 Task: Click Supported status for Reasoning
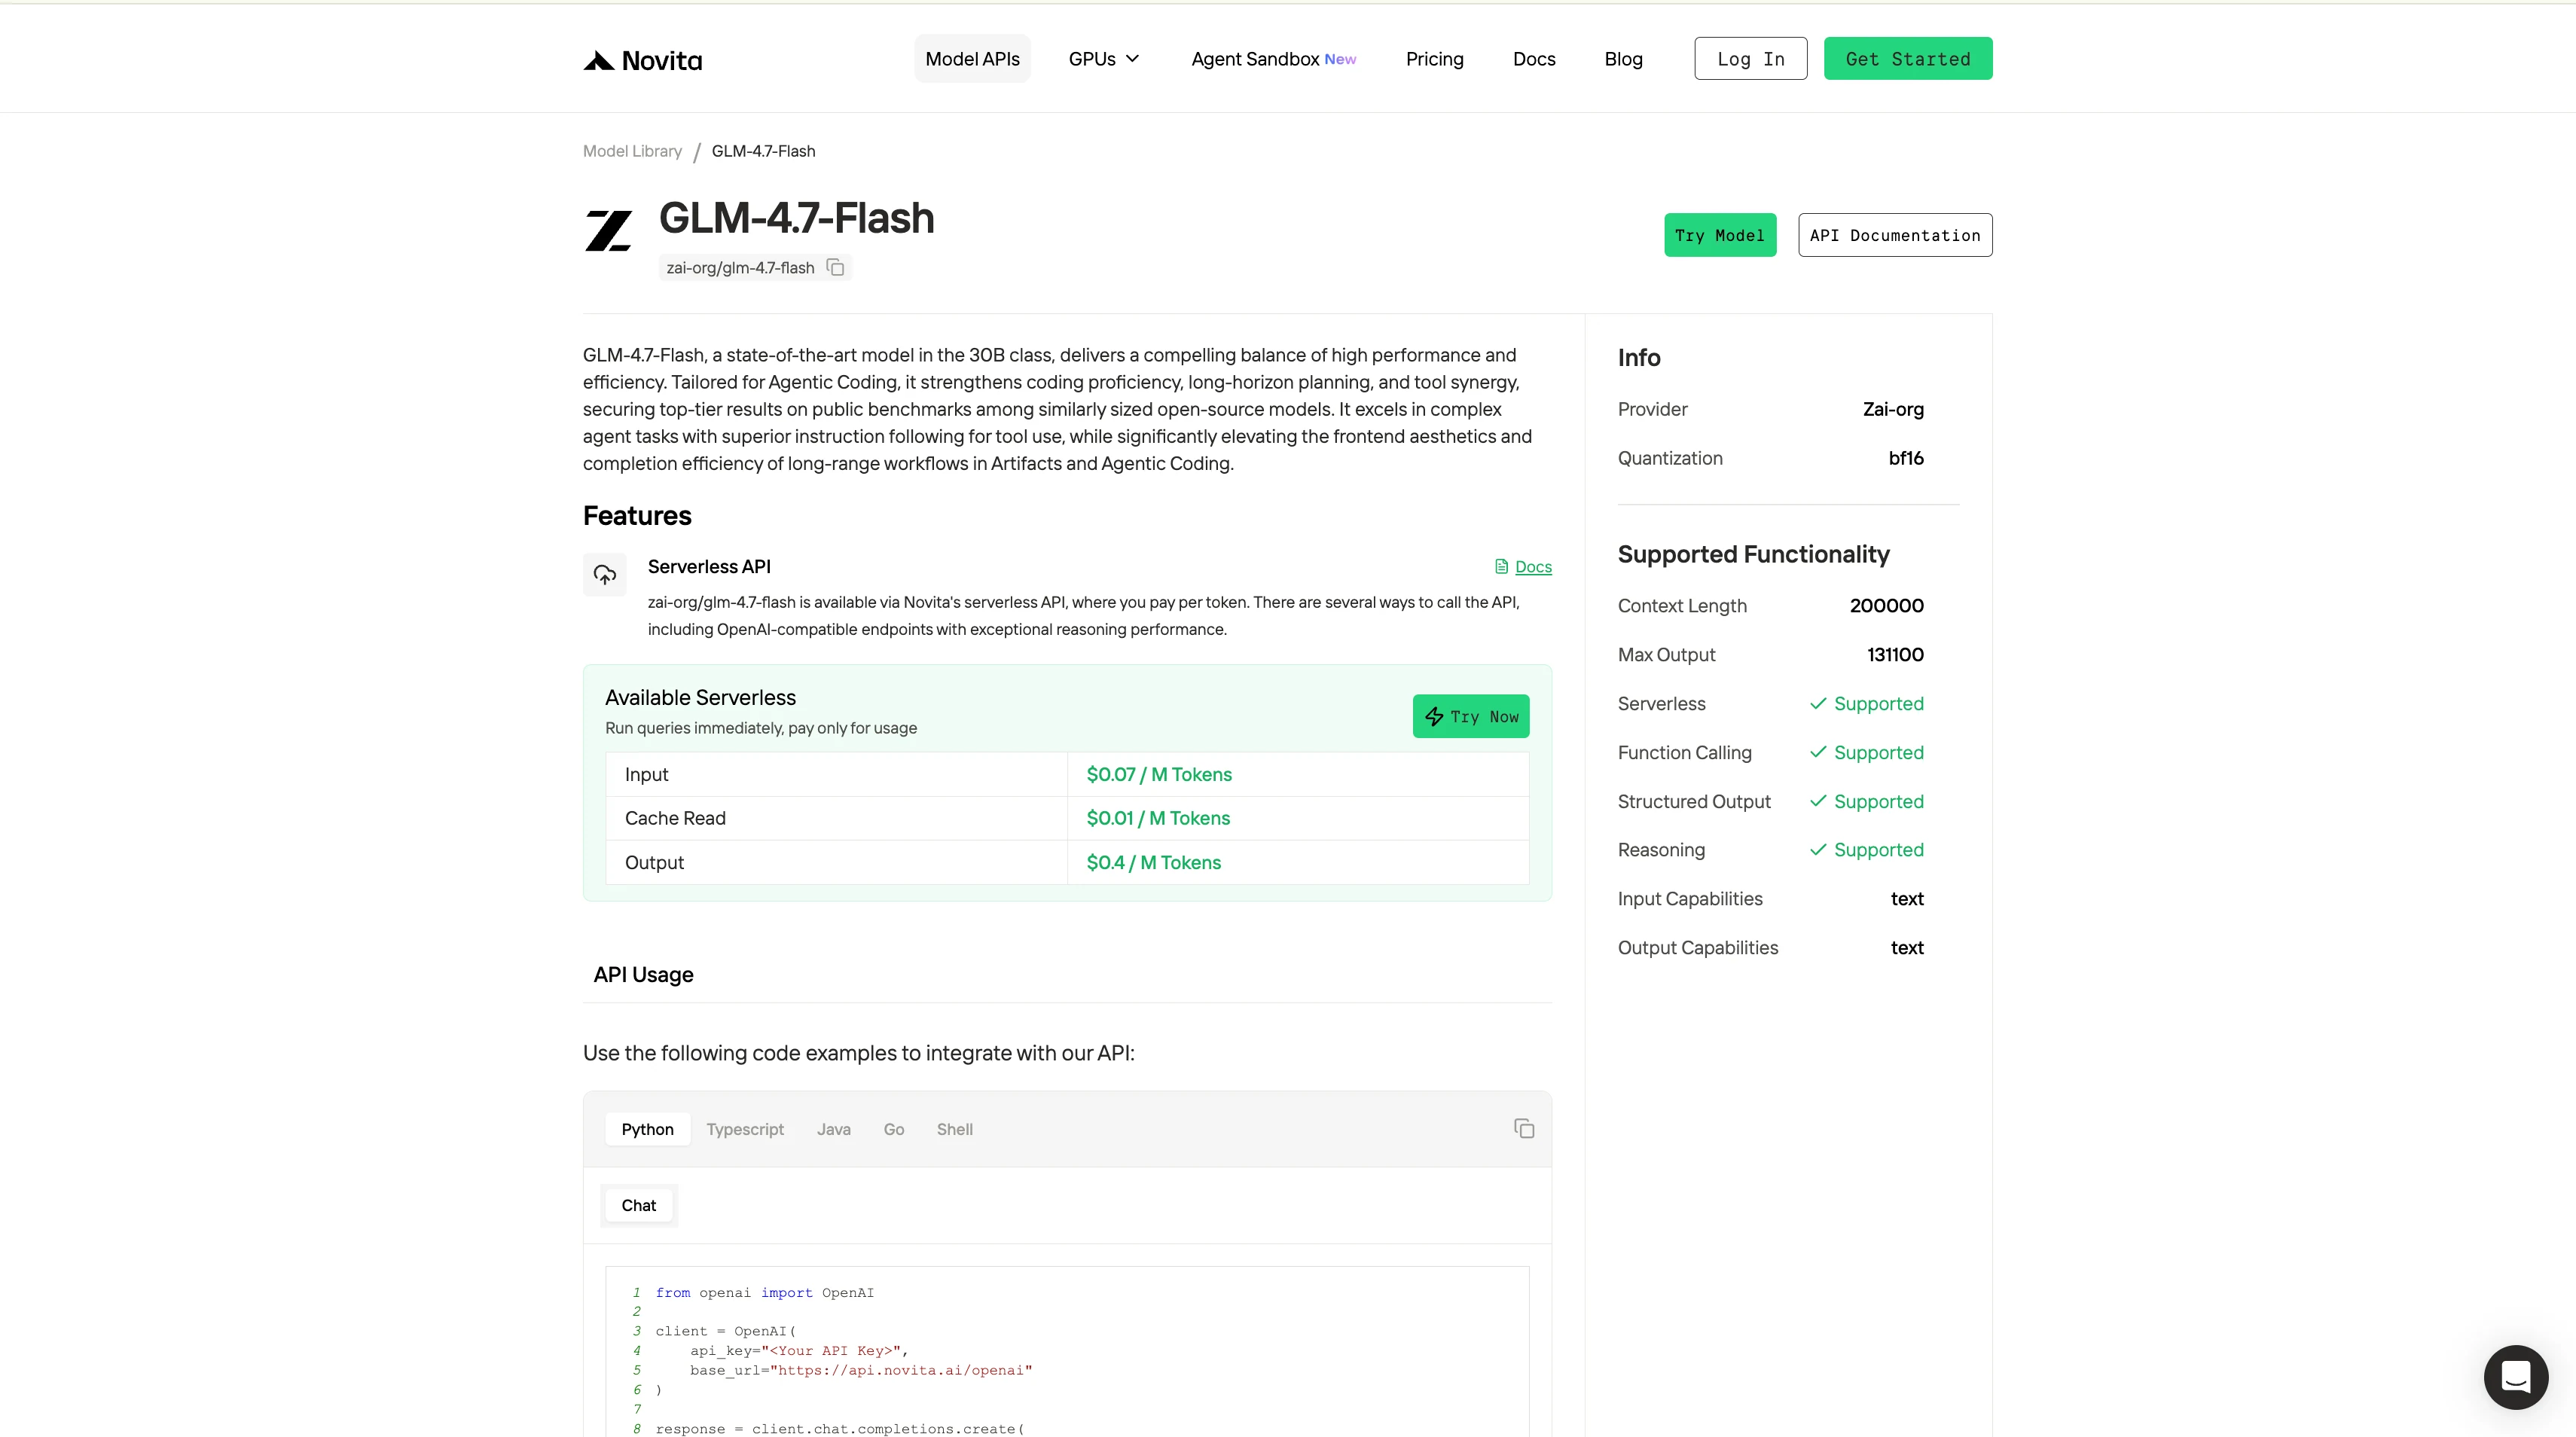[1866, 849]
